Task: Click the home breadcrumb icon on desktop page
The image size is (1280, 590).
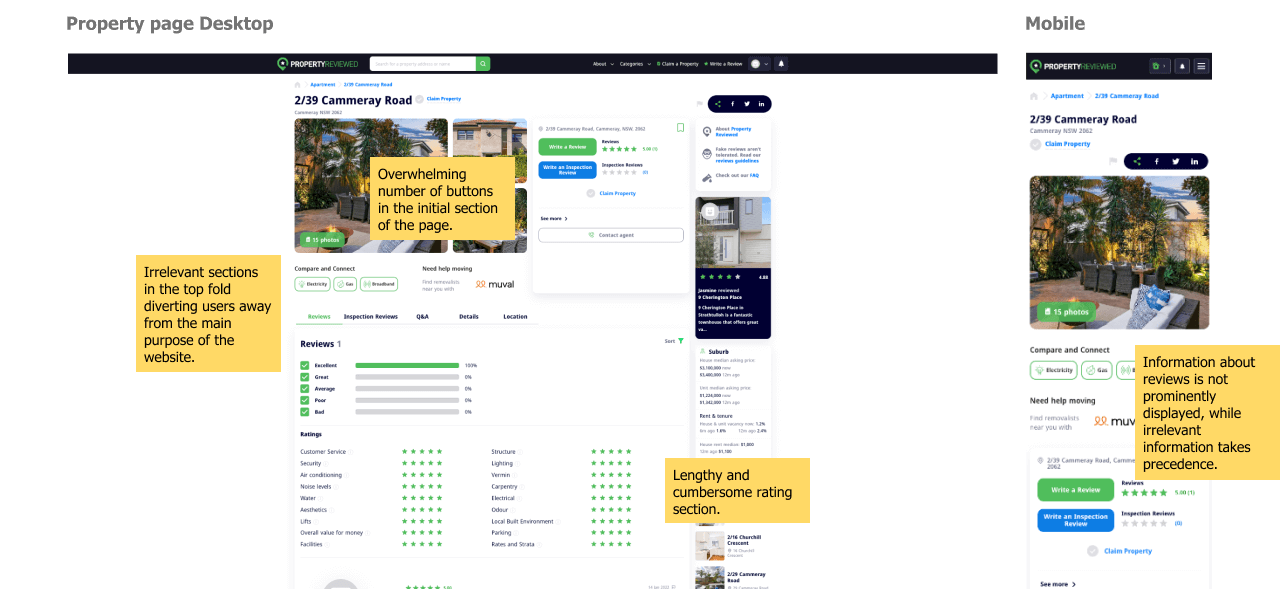Action: (x=297, y=85)
